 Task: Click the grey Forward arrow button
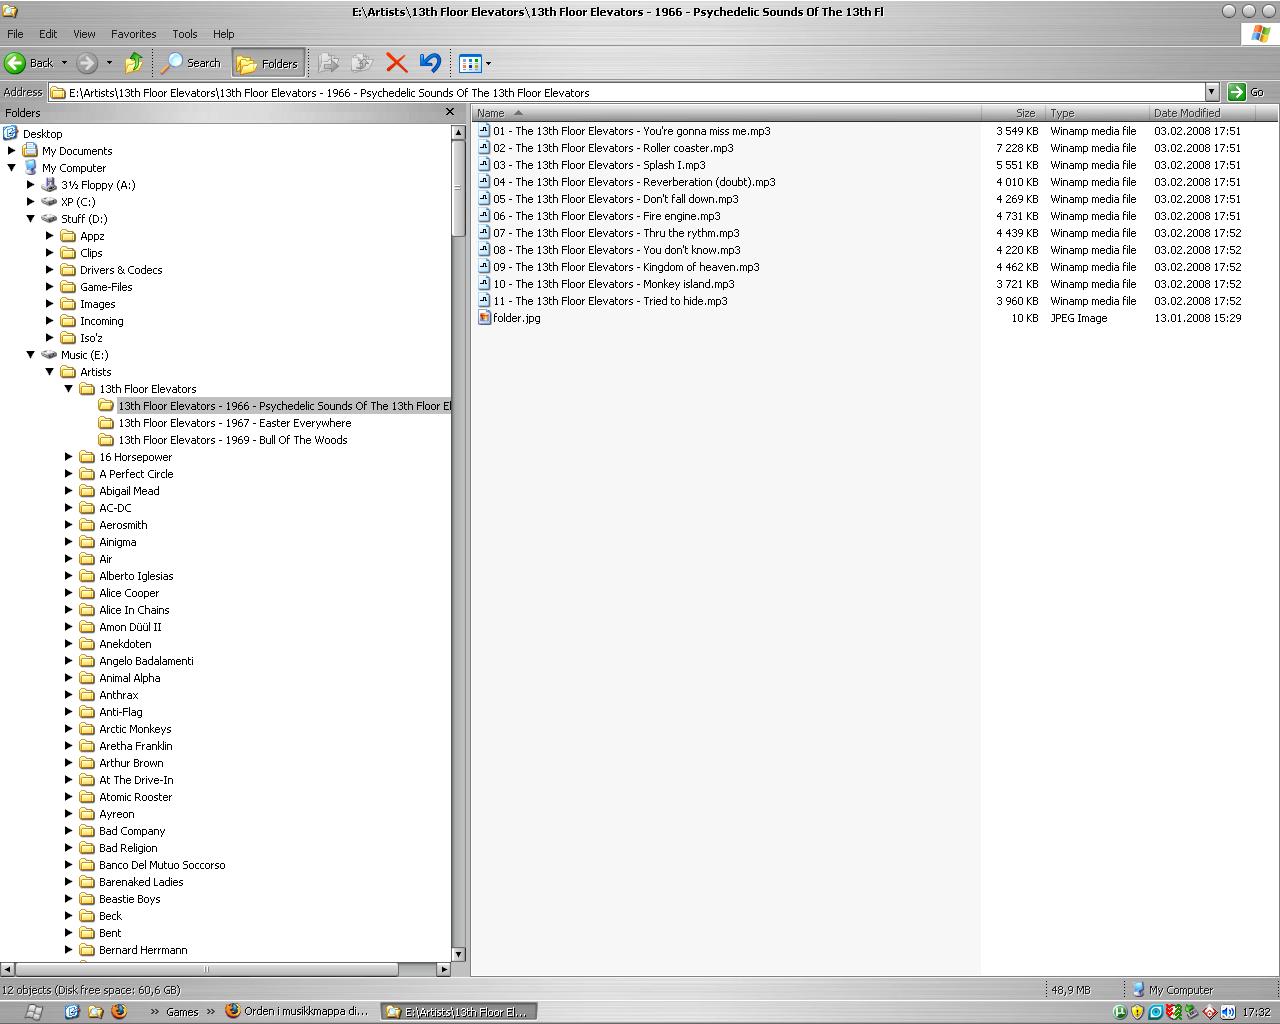tap(87, 63)
